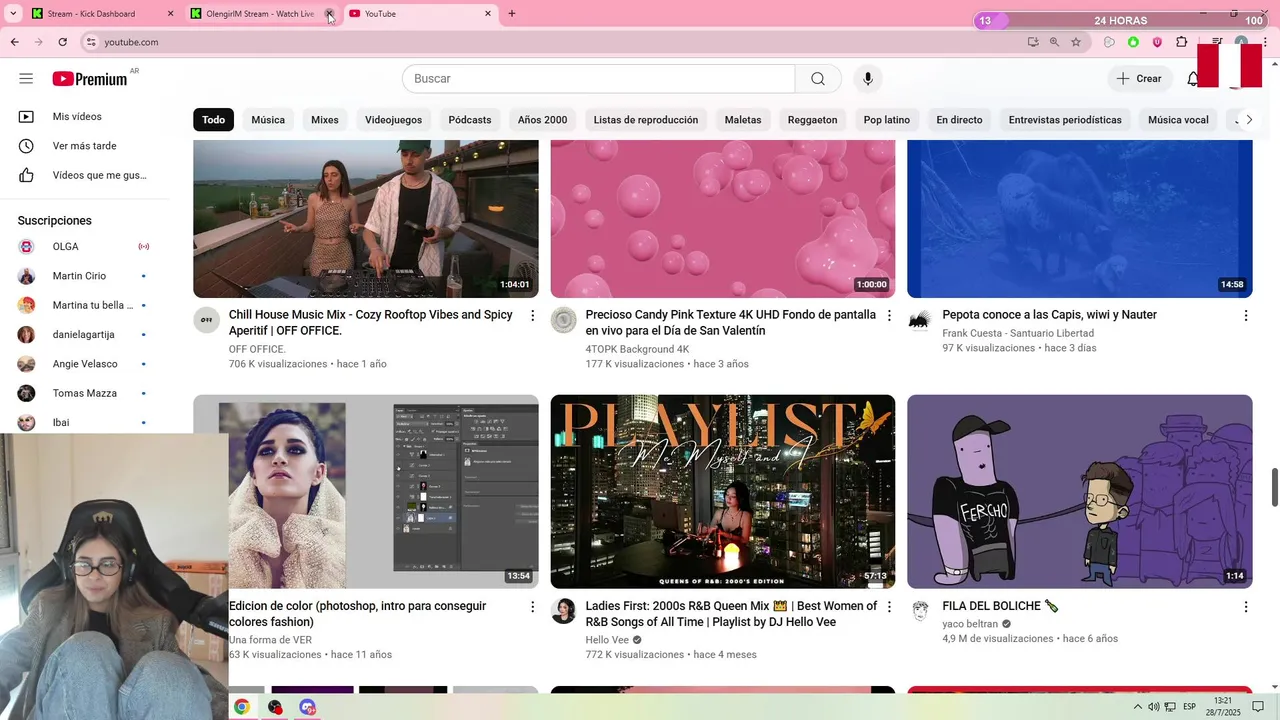This screenshot has height=720, width=1280.
Task: Activate voice search microphone
Action: click(x=867, y=79)
